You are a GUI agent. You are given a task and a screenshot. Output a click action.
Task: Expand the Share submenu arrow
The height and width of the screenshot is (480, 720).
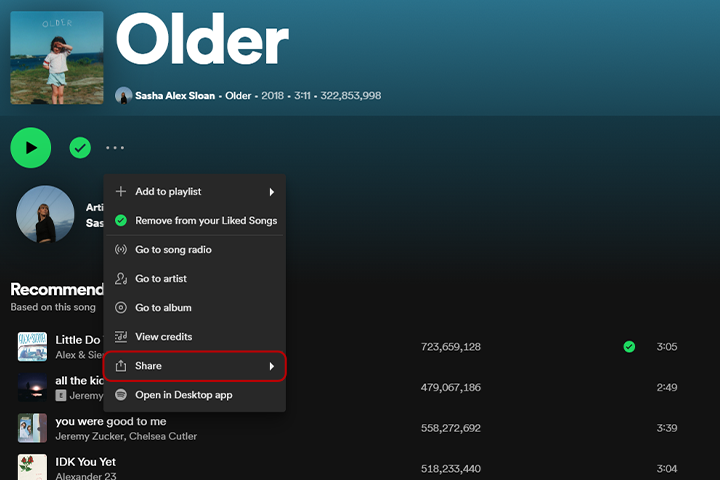coord(272,366)
